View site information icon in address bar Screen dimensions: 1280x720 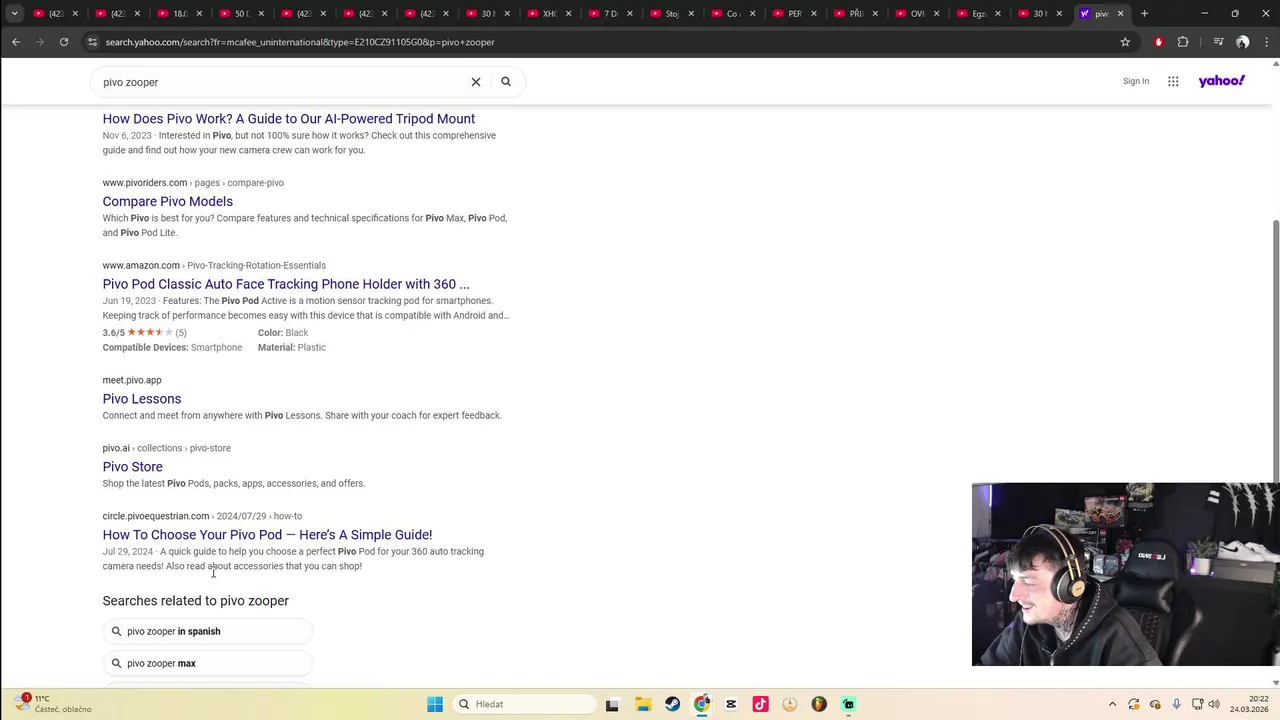[92, 42]
